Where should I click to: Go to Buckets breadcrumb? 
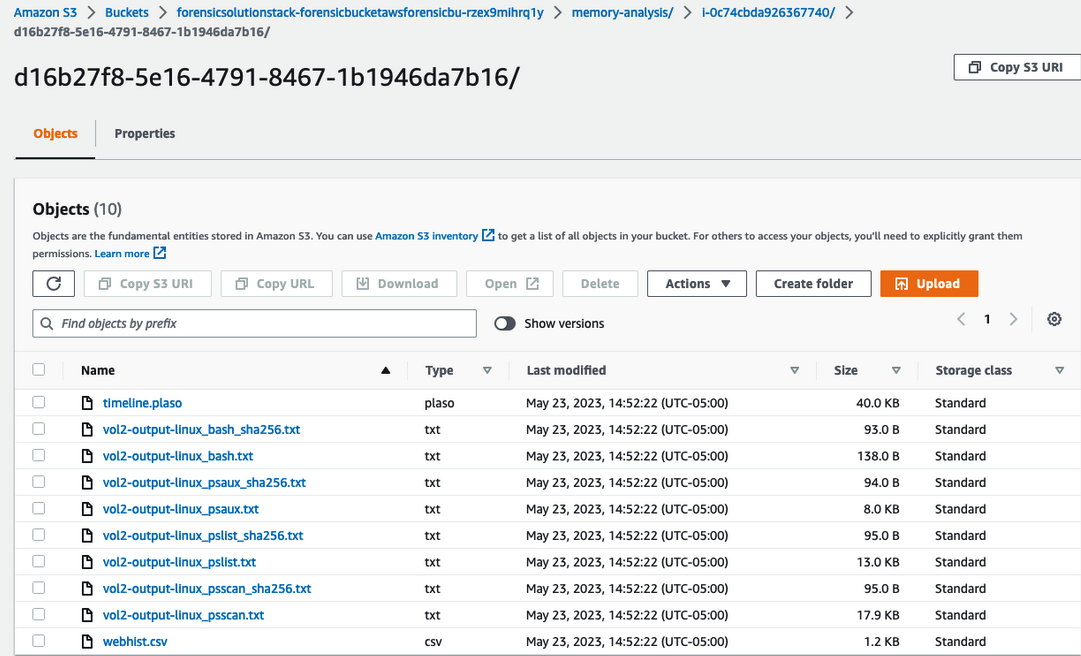pyautogui.click(x=127, y=12)
